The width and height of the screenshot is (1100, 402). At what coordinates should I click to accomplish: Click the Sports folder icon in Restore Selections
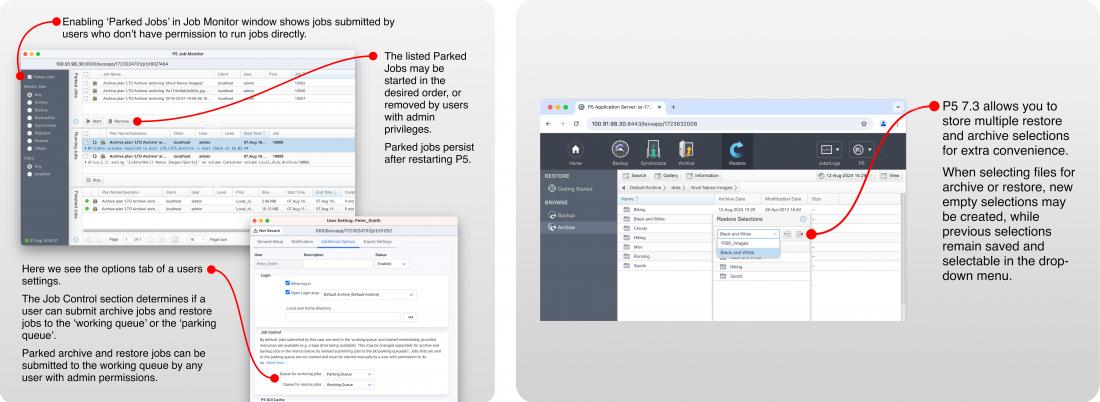point(723,276)
